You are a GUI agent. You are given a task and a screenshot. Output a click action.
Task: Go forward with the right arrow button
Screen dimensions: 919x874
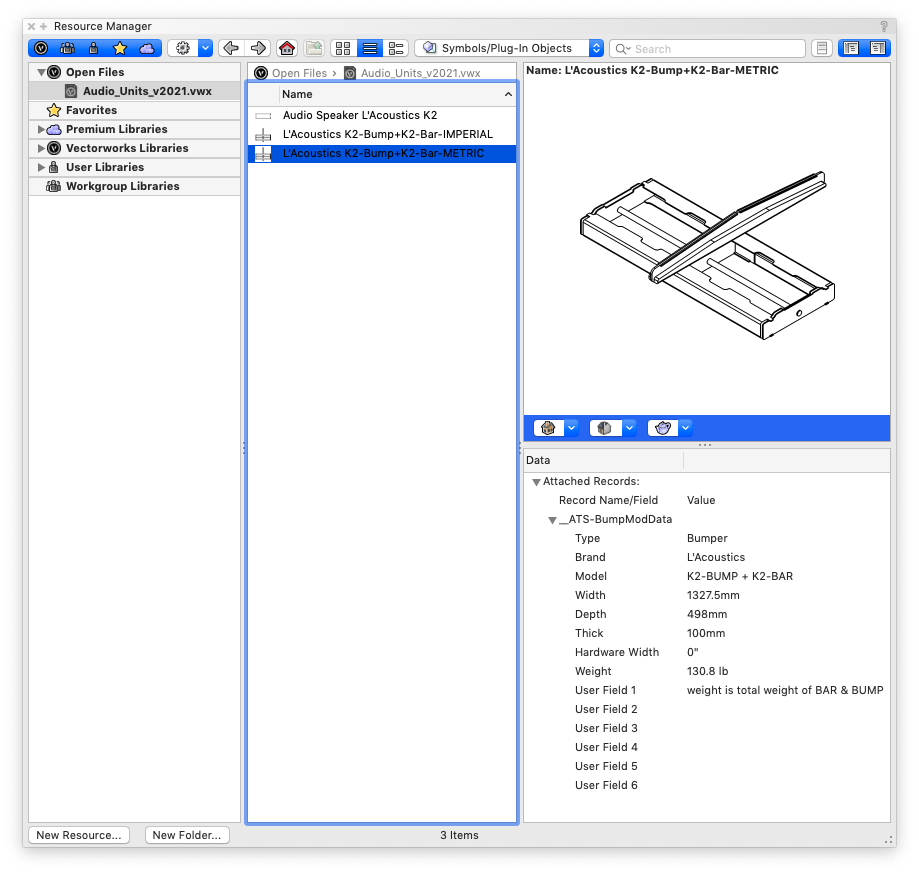point(258,48)
